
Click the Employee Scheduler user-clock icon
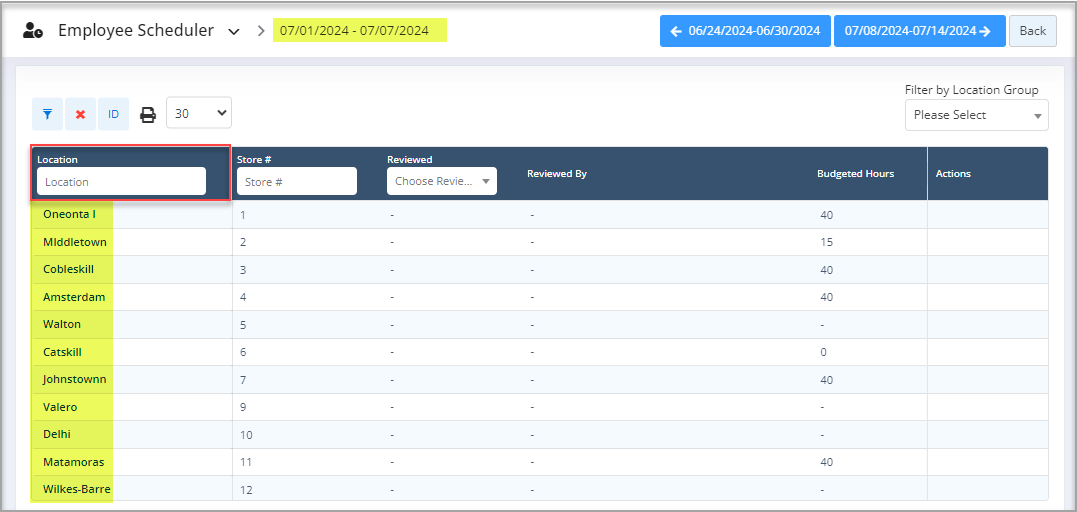[33, 31]
